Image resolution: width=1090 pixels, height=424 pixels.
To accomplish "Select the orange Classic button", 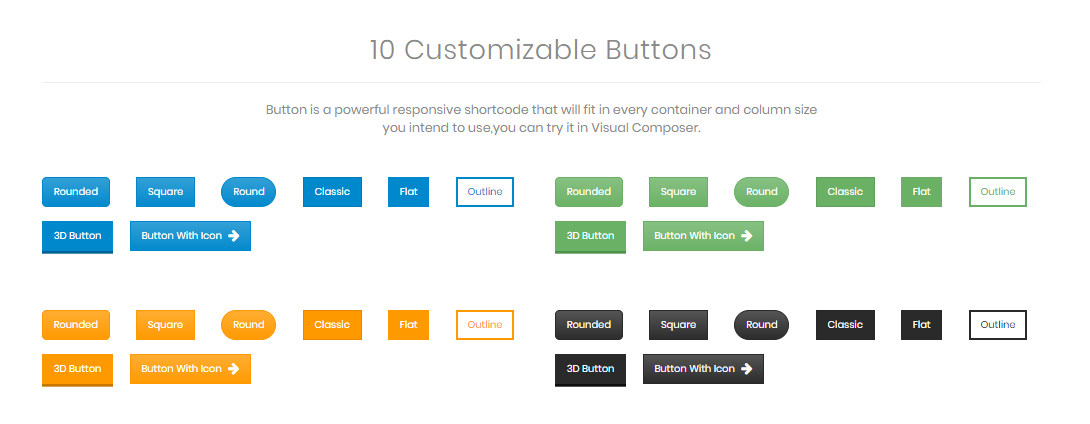I will point(332,325).
